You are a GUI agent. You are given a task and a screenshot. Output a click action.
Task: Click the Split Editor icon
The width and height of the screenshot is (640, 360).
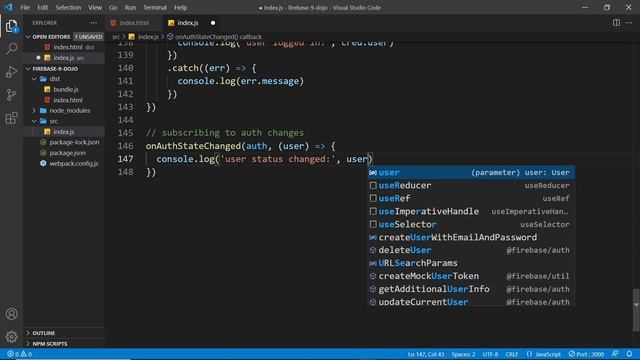pyautogui.click(x=616, y=23)
